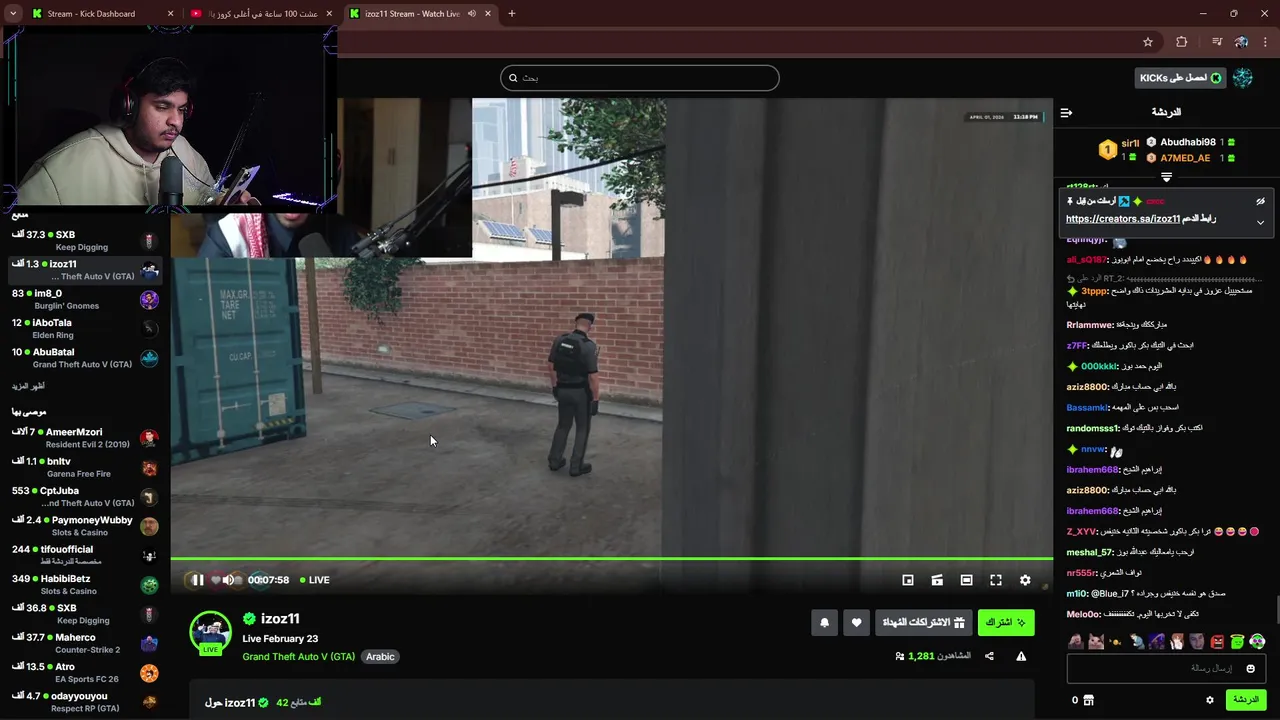Toggle theater mode in video controls
Screen dimensions: 1280x720
[x=966, y=580]
